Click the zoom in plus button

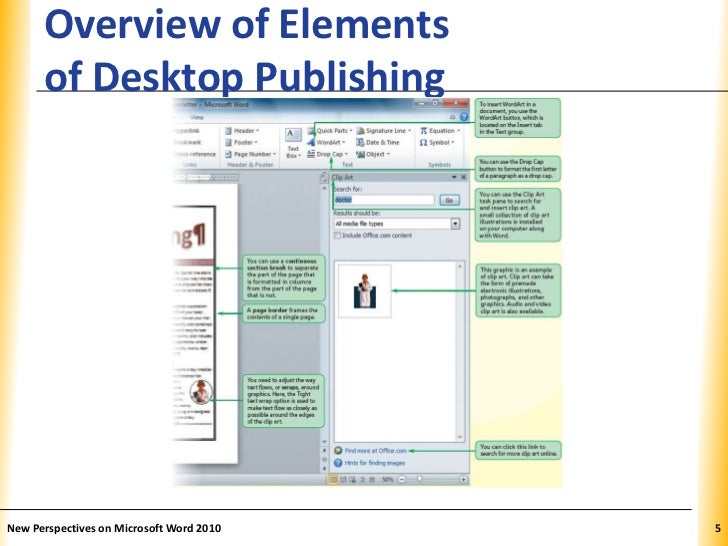pyautogui.click(x=463, y=479)
